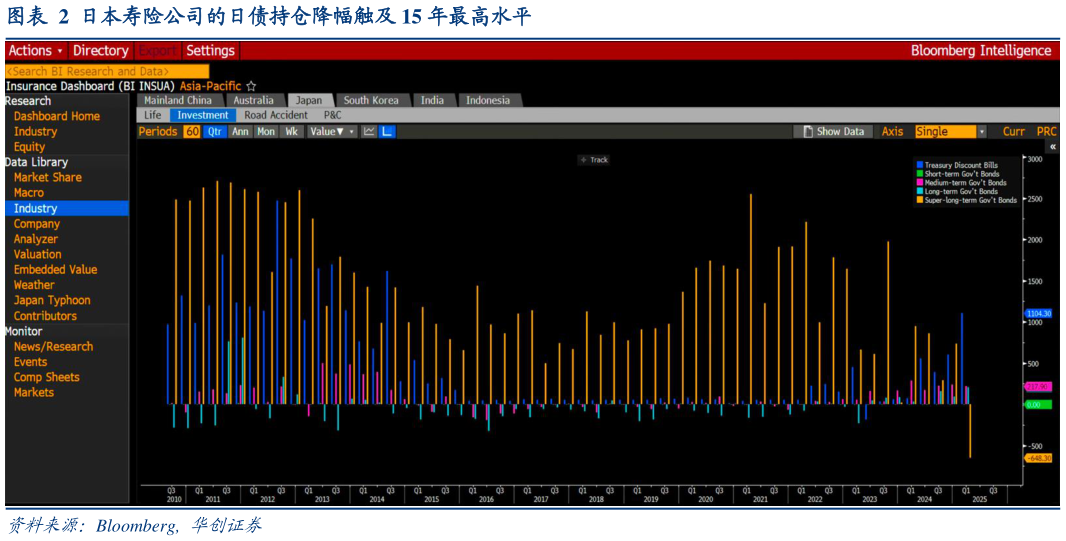Screen dimensions: 1066x541
Task: Star the Asia-Pacific dashboard as favorite
Action: tap(251, 86)
